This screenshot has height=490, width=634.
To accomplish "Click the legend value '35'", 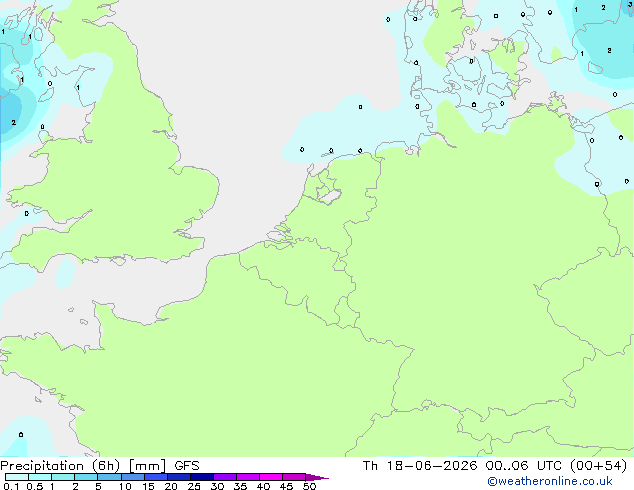I will coord(241,486).
